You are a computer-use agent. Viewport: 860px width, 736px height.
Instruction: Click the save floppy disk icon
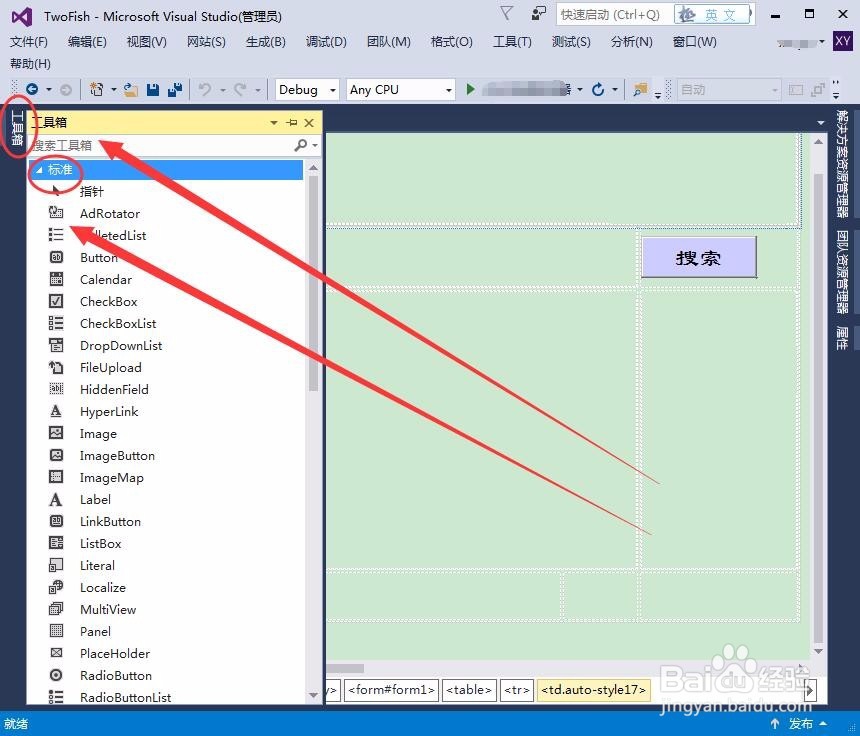pos(153,89)
